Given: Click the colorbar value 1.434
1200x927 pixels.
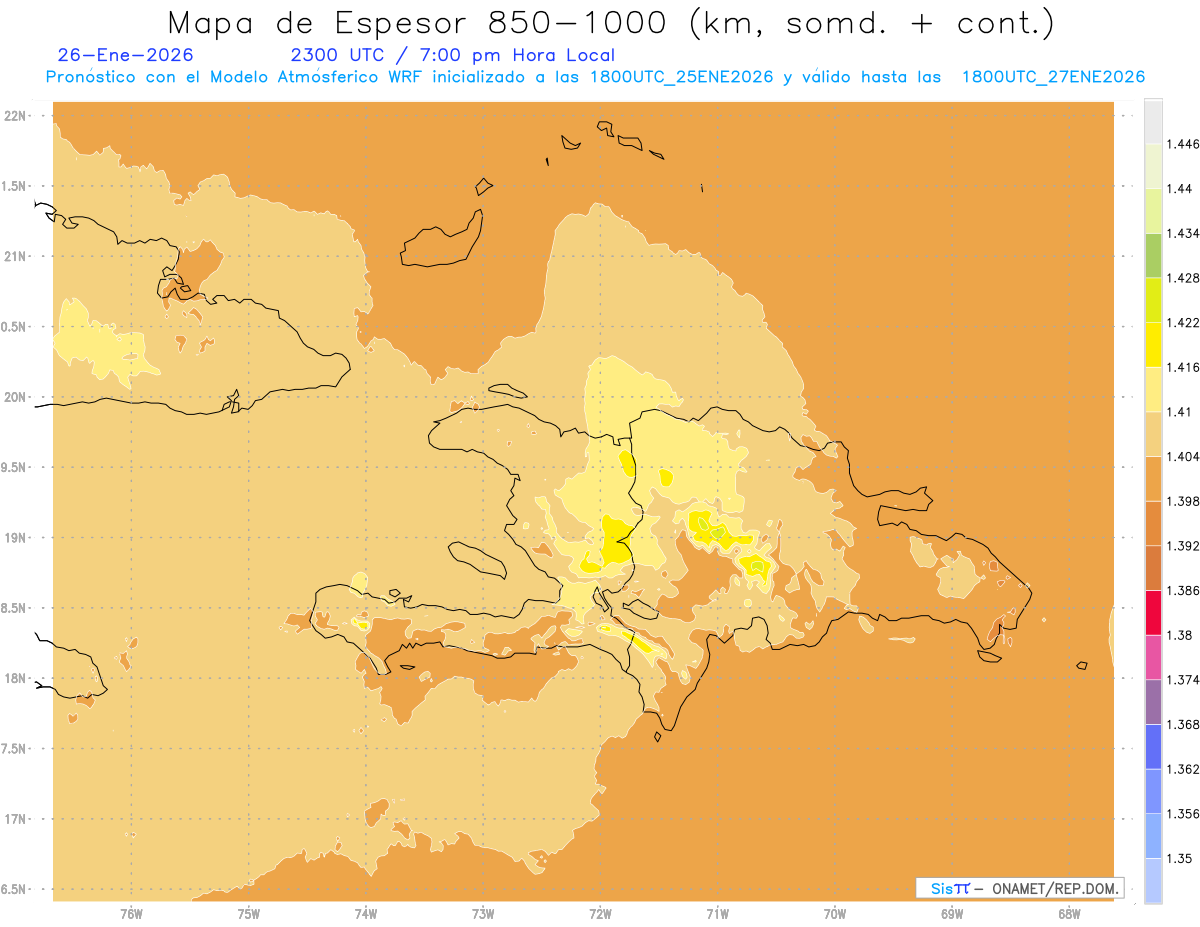Looking at the screenshot, I should (x=1184, y=233).
